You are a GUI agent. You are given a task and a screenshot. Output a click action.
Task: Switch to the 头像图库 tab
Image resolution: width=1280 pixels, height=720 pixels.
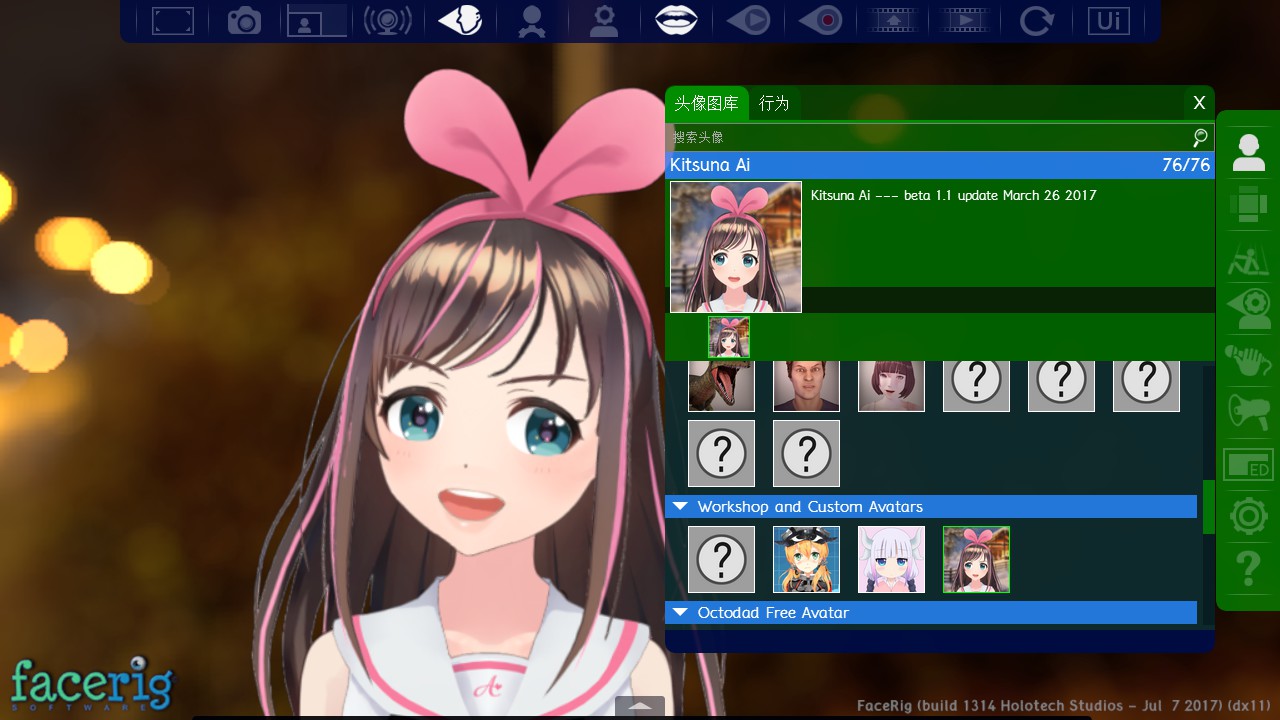click(707, 103)
